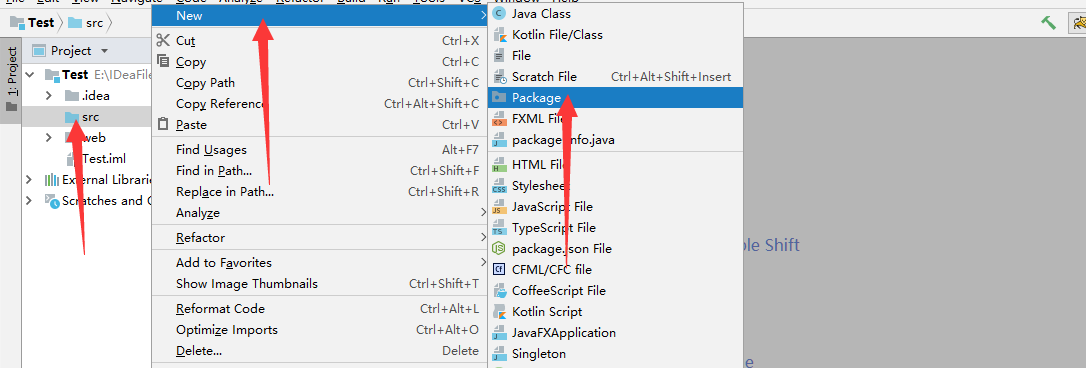Click the File entry's icon

point(499,55)
